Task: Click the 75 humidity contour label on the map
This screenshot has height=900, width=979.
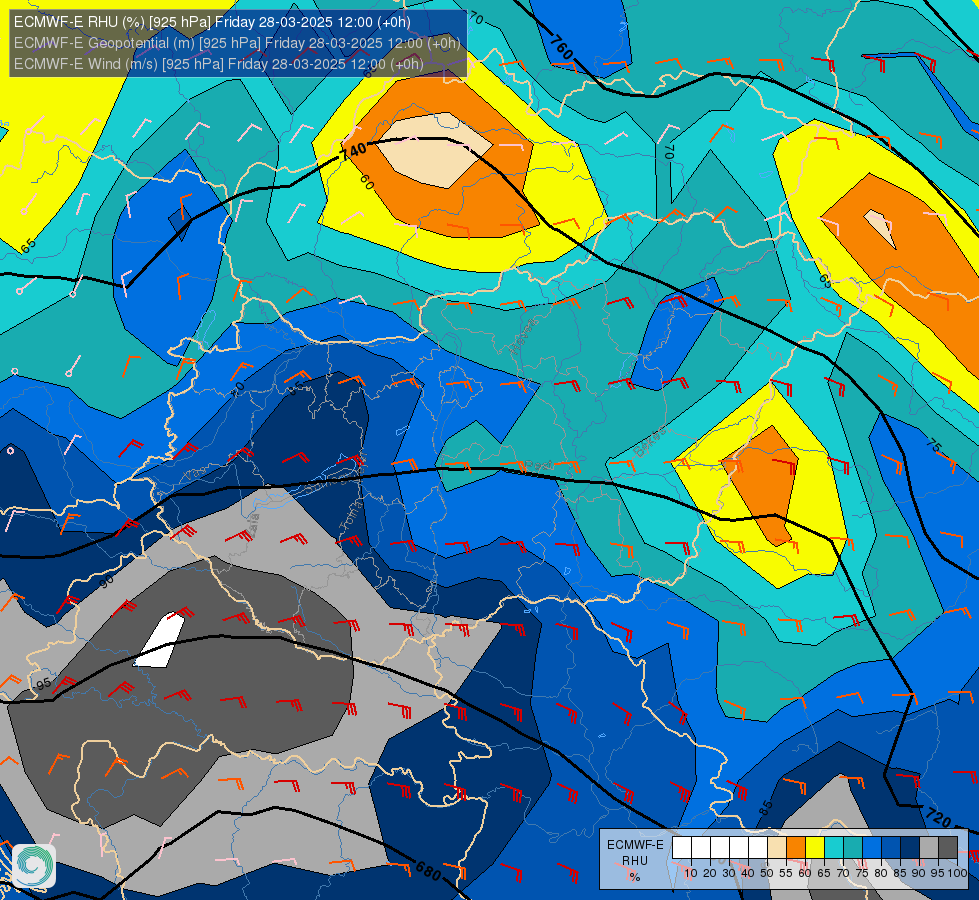Action: pyautogui.click(x=933, y=445)
